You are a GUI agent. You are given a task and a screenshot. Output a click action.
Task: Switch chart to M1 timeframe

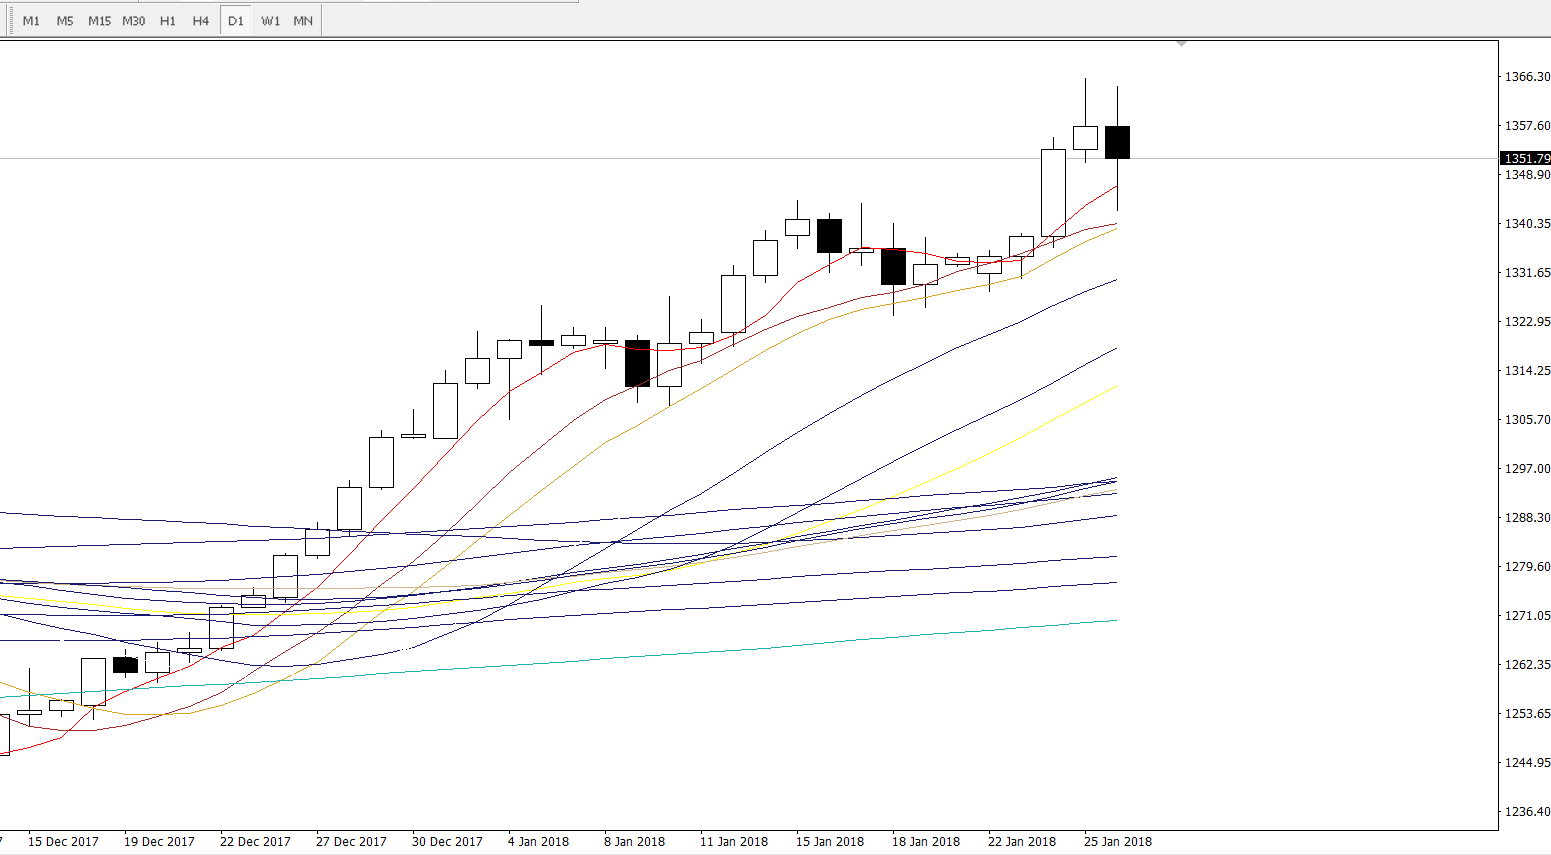tap(31, 21)
